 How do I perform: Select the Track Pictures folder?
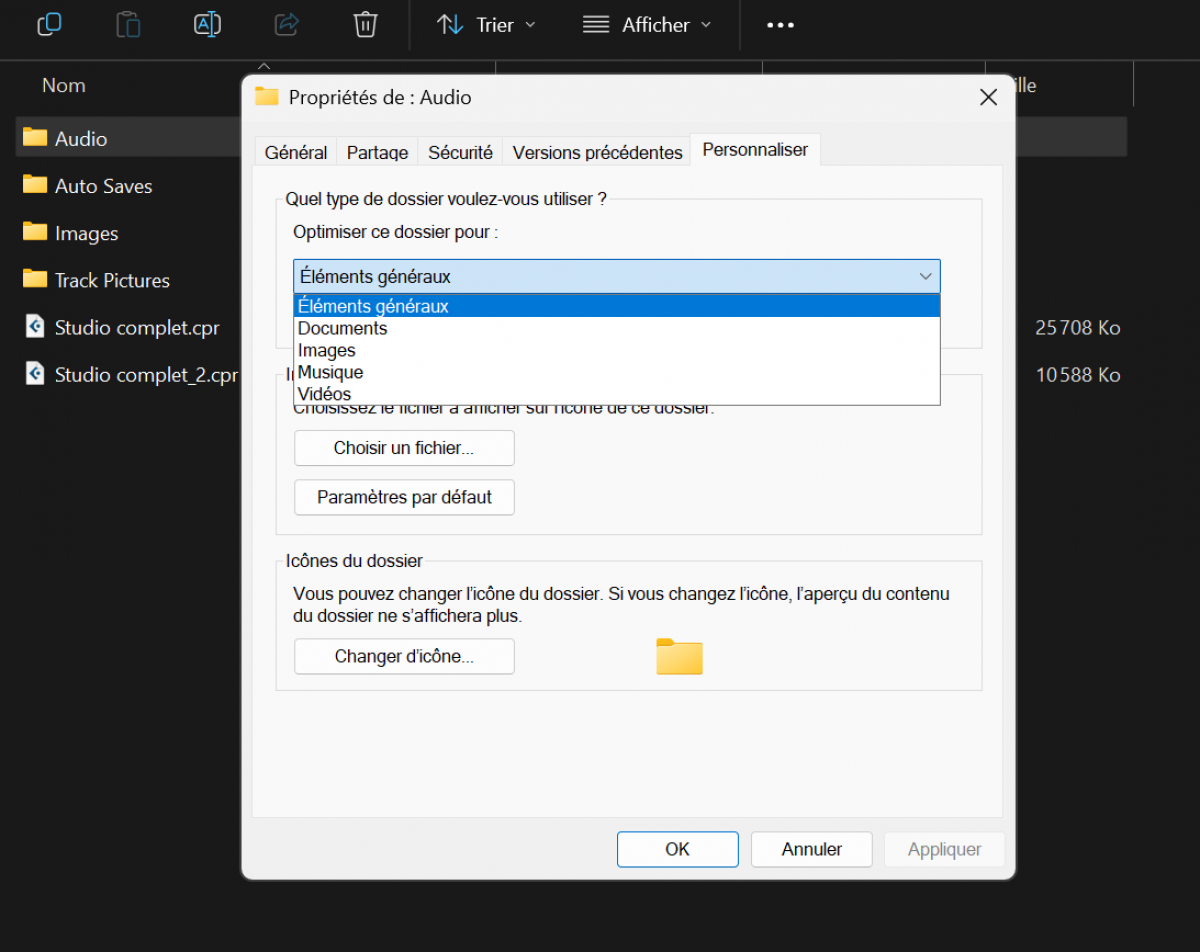[111, 280]
